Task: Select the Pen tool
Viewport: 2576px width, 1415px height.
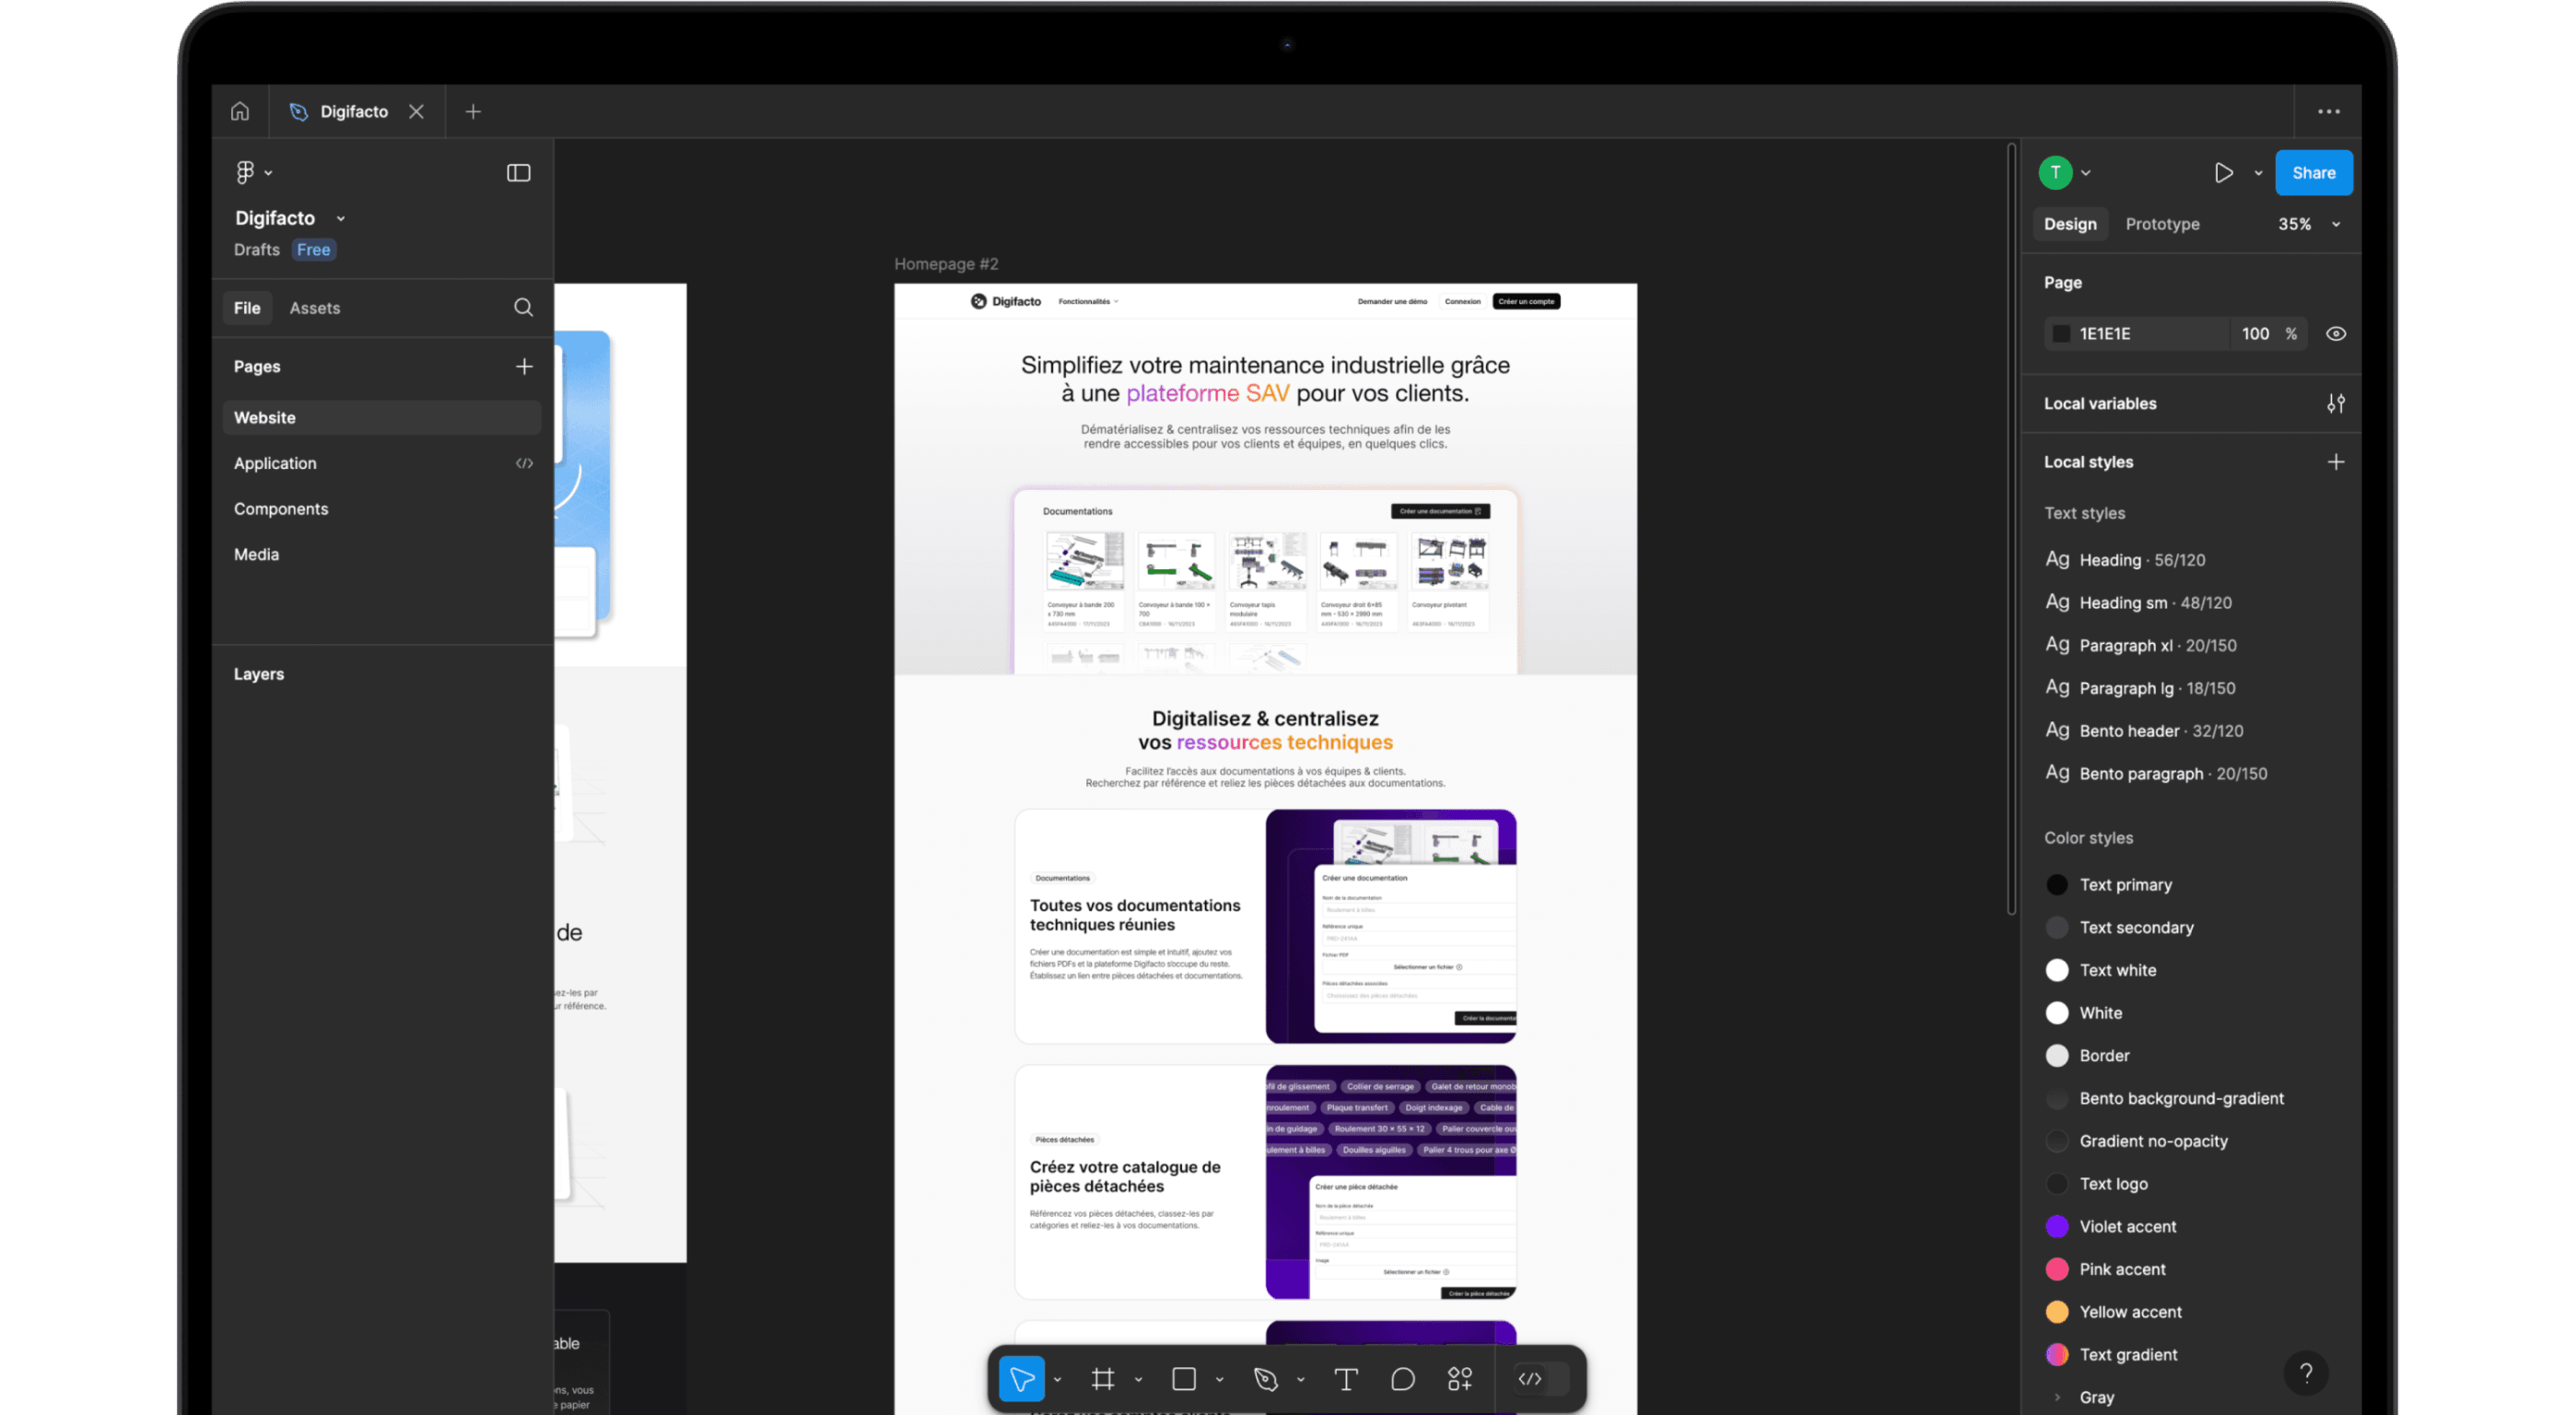Action: [1265, 1379]
